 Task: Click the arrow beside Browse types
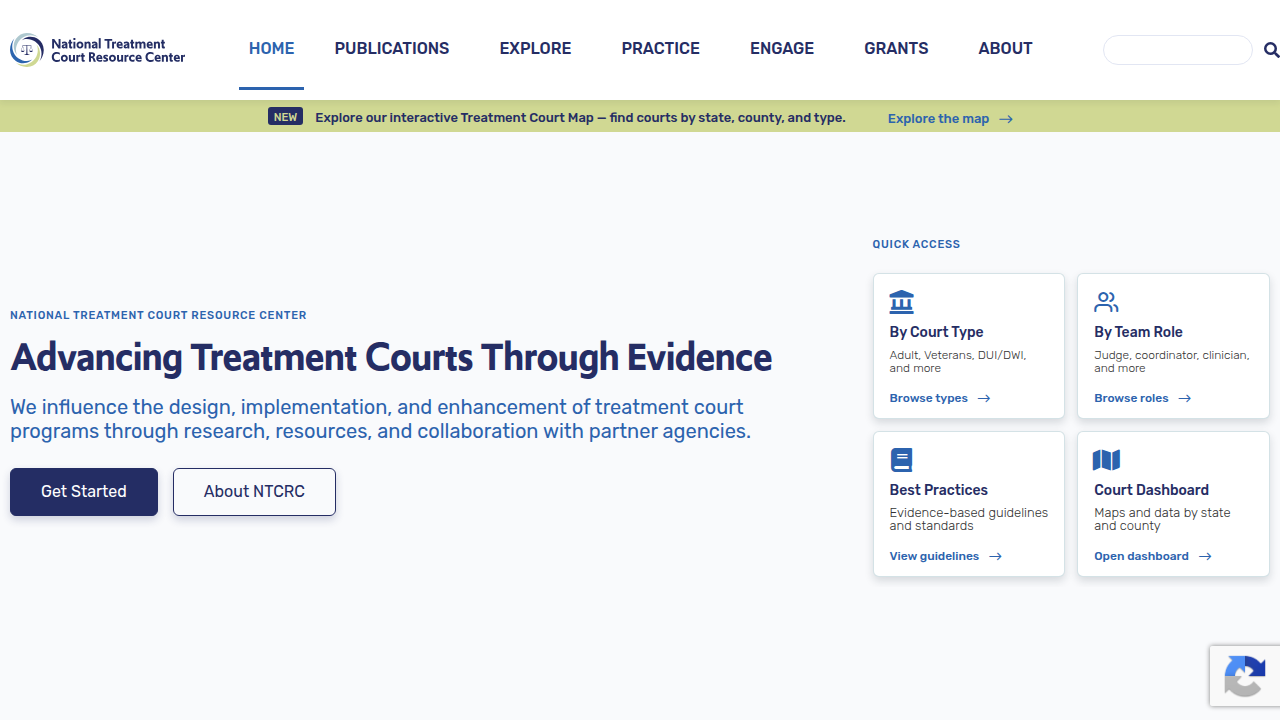pyautogui.click(x=984, y=398)
